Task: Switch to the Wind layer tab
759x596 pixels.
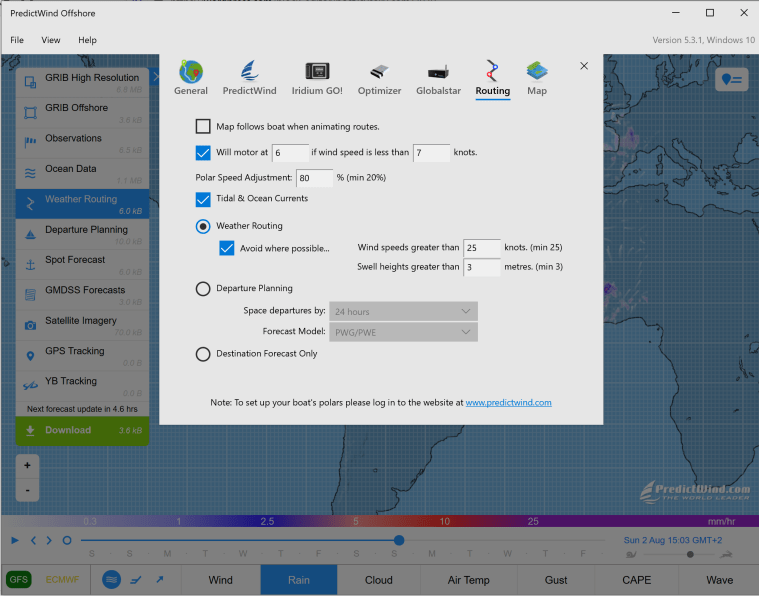Action: point(220,580)
